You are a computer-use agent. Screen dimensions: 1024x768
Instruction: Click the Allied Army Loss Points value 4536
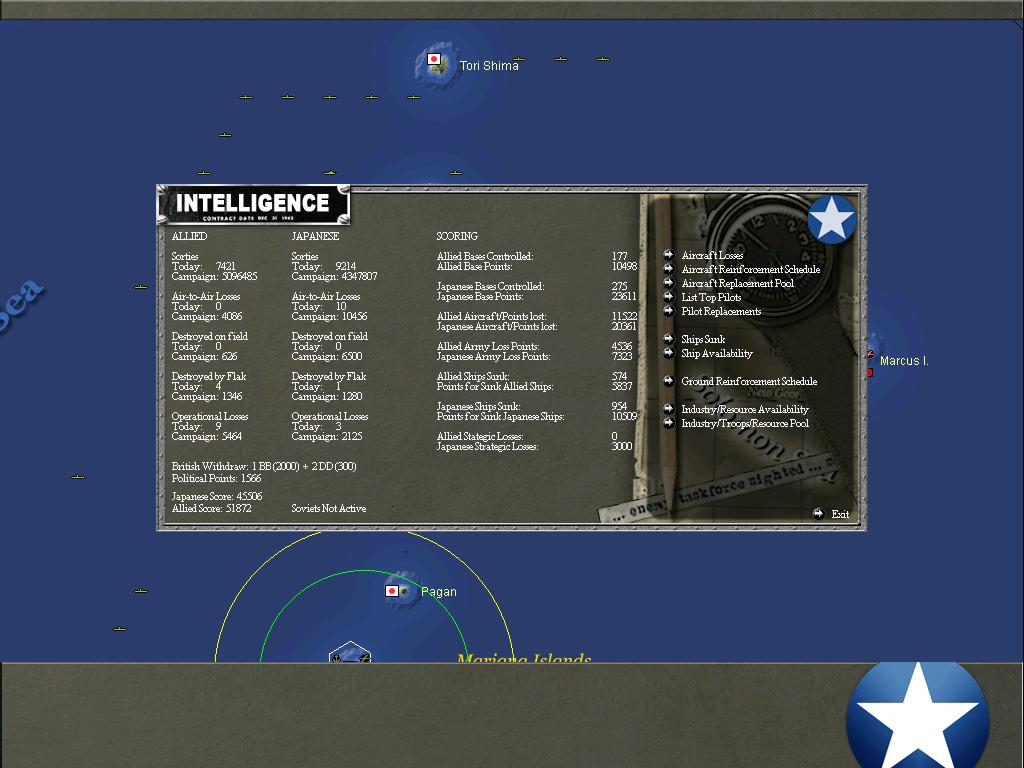[621, 346]
